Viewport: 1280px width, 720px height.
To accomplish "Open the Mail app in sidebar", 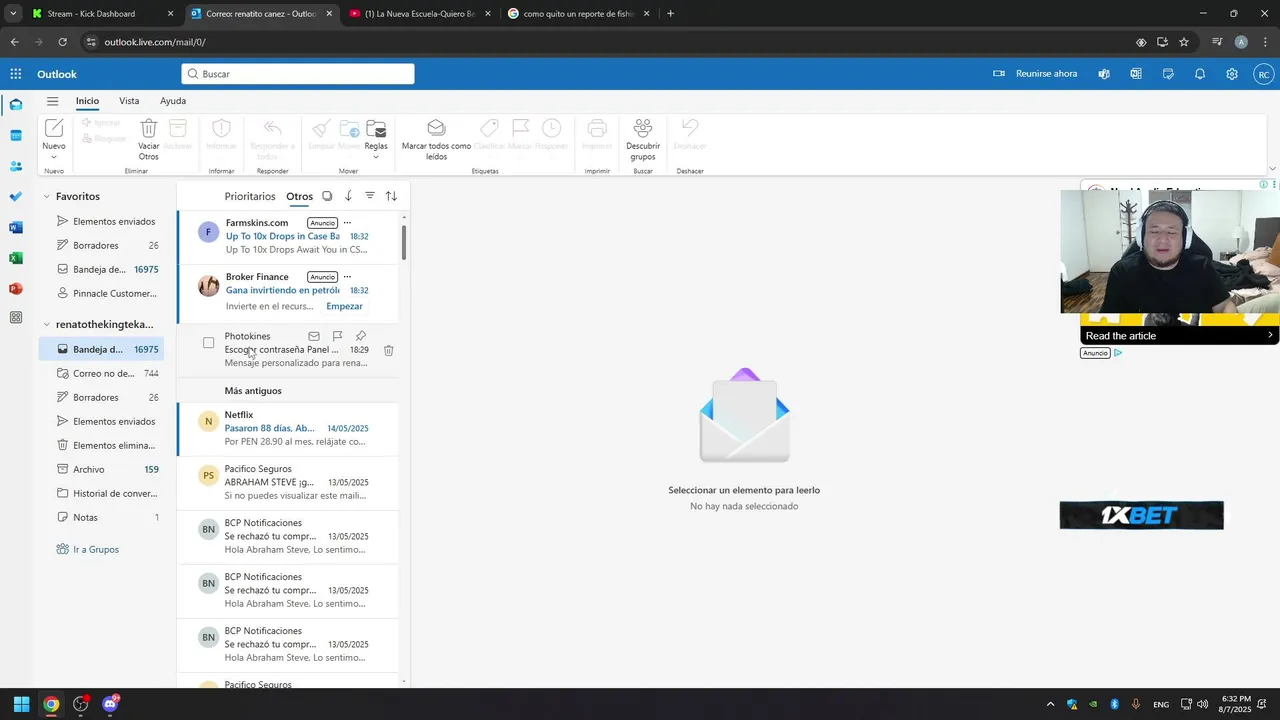I will click(16, 105).
